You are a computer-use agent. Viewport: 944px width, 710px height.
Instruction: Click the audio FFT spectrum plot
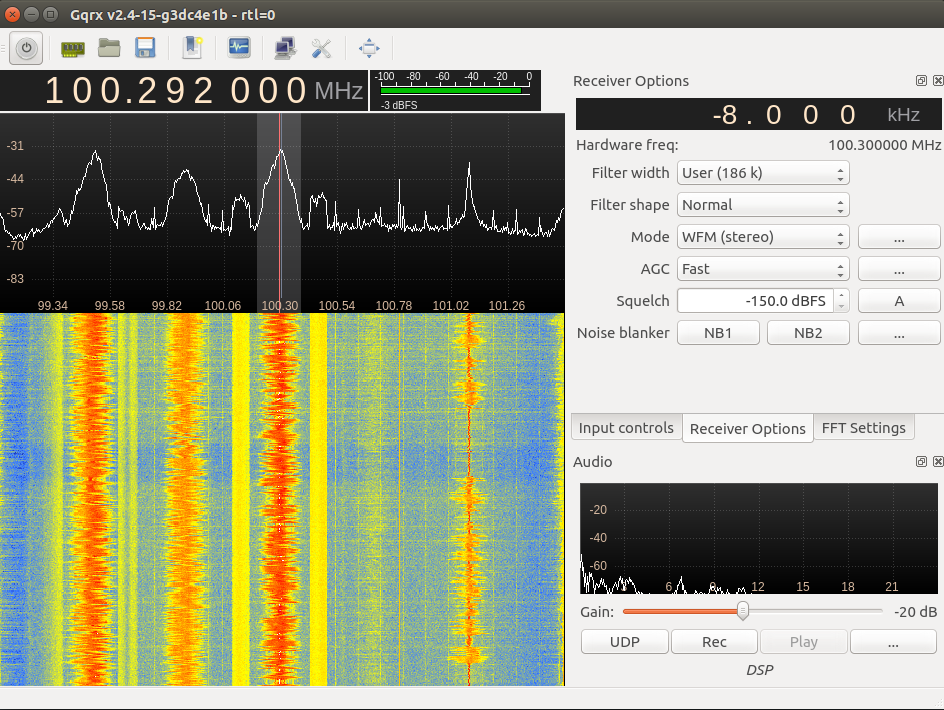759,538
